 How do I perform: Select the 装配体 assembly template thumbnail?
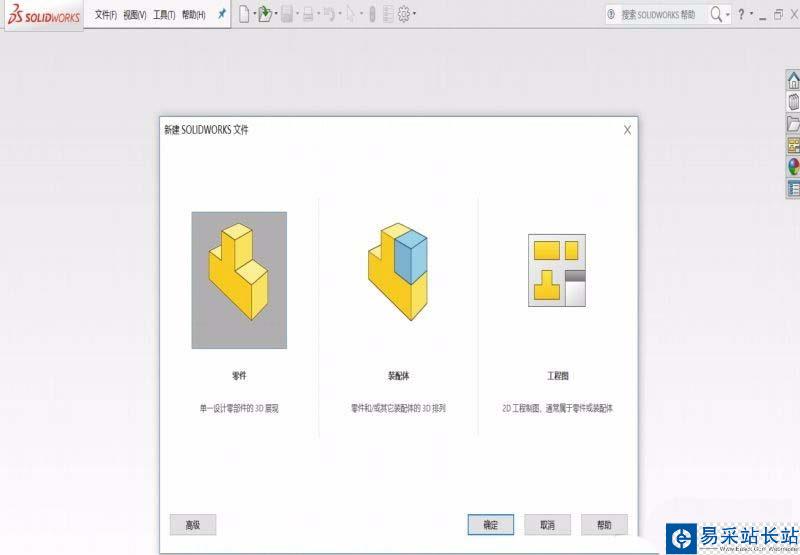[x=398, y=272]
